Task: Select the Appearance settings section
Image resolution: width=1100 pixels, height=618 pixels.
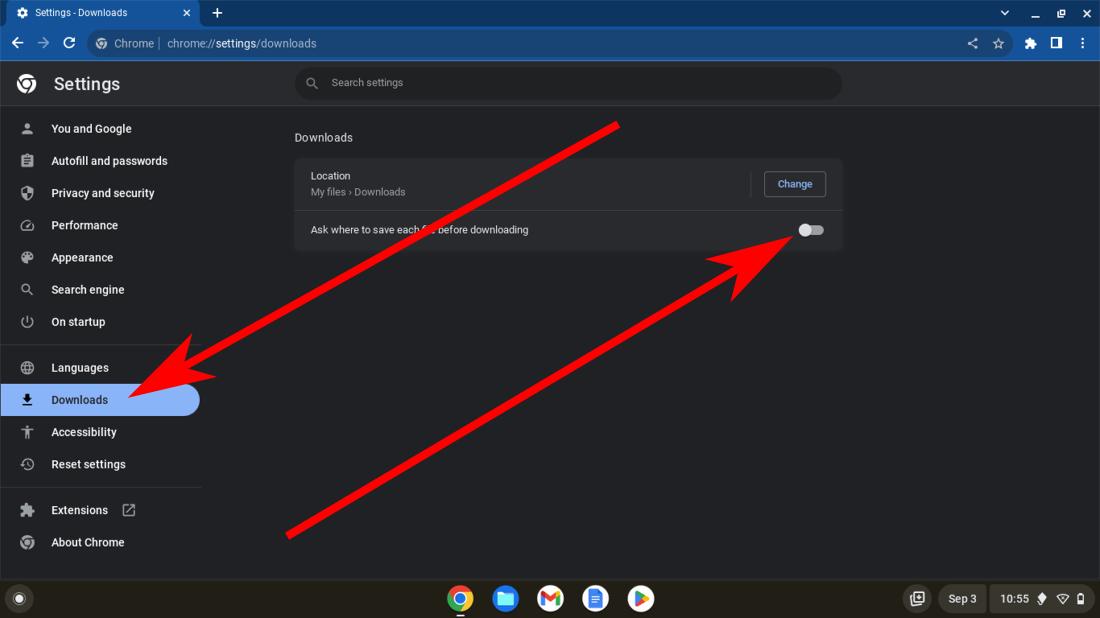Action: coord(82,257)
